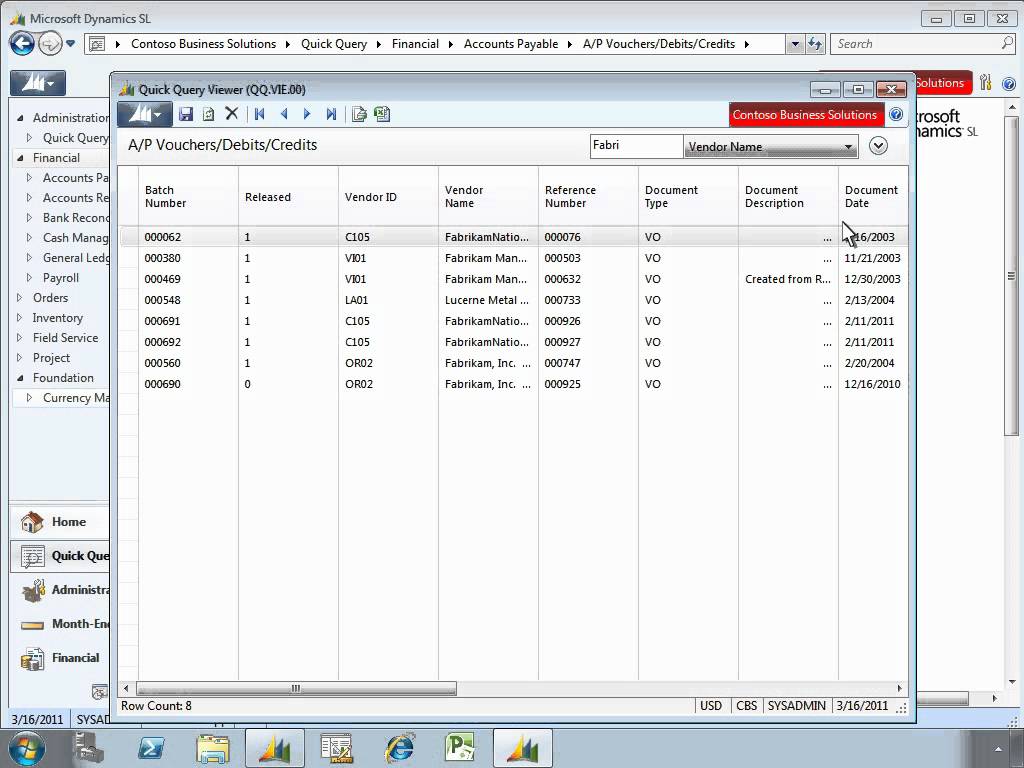Open the Dynamics logo menu in Quick Query Viewer
This screenshot has width=1024, height=768.
pyautogui.click(x=145, y=114)
